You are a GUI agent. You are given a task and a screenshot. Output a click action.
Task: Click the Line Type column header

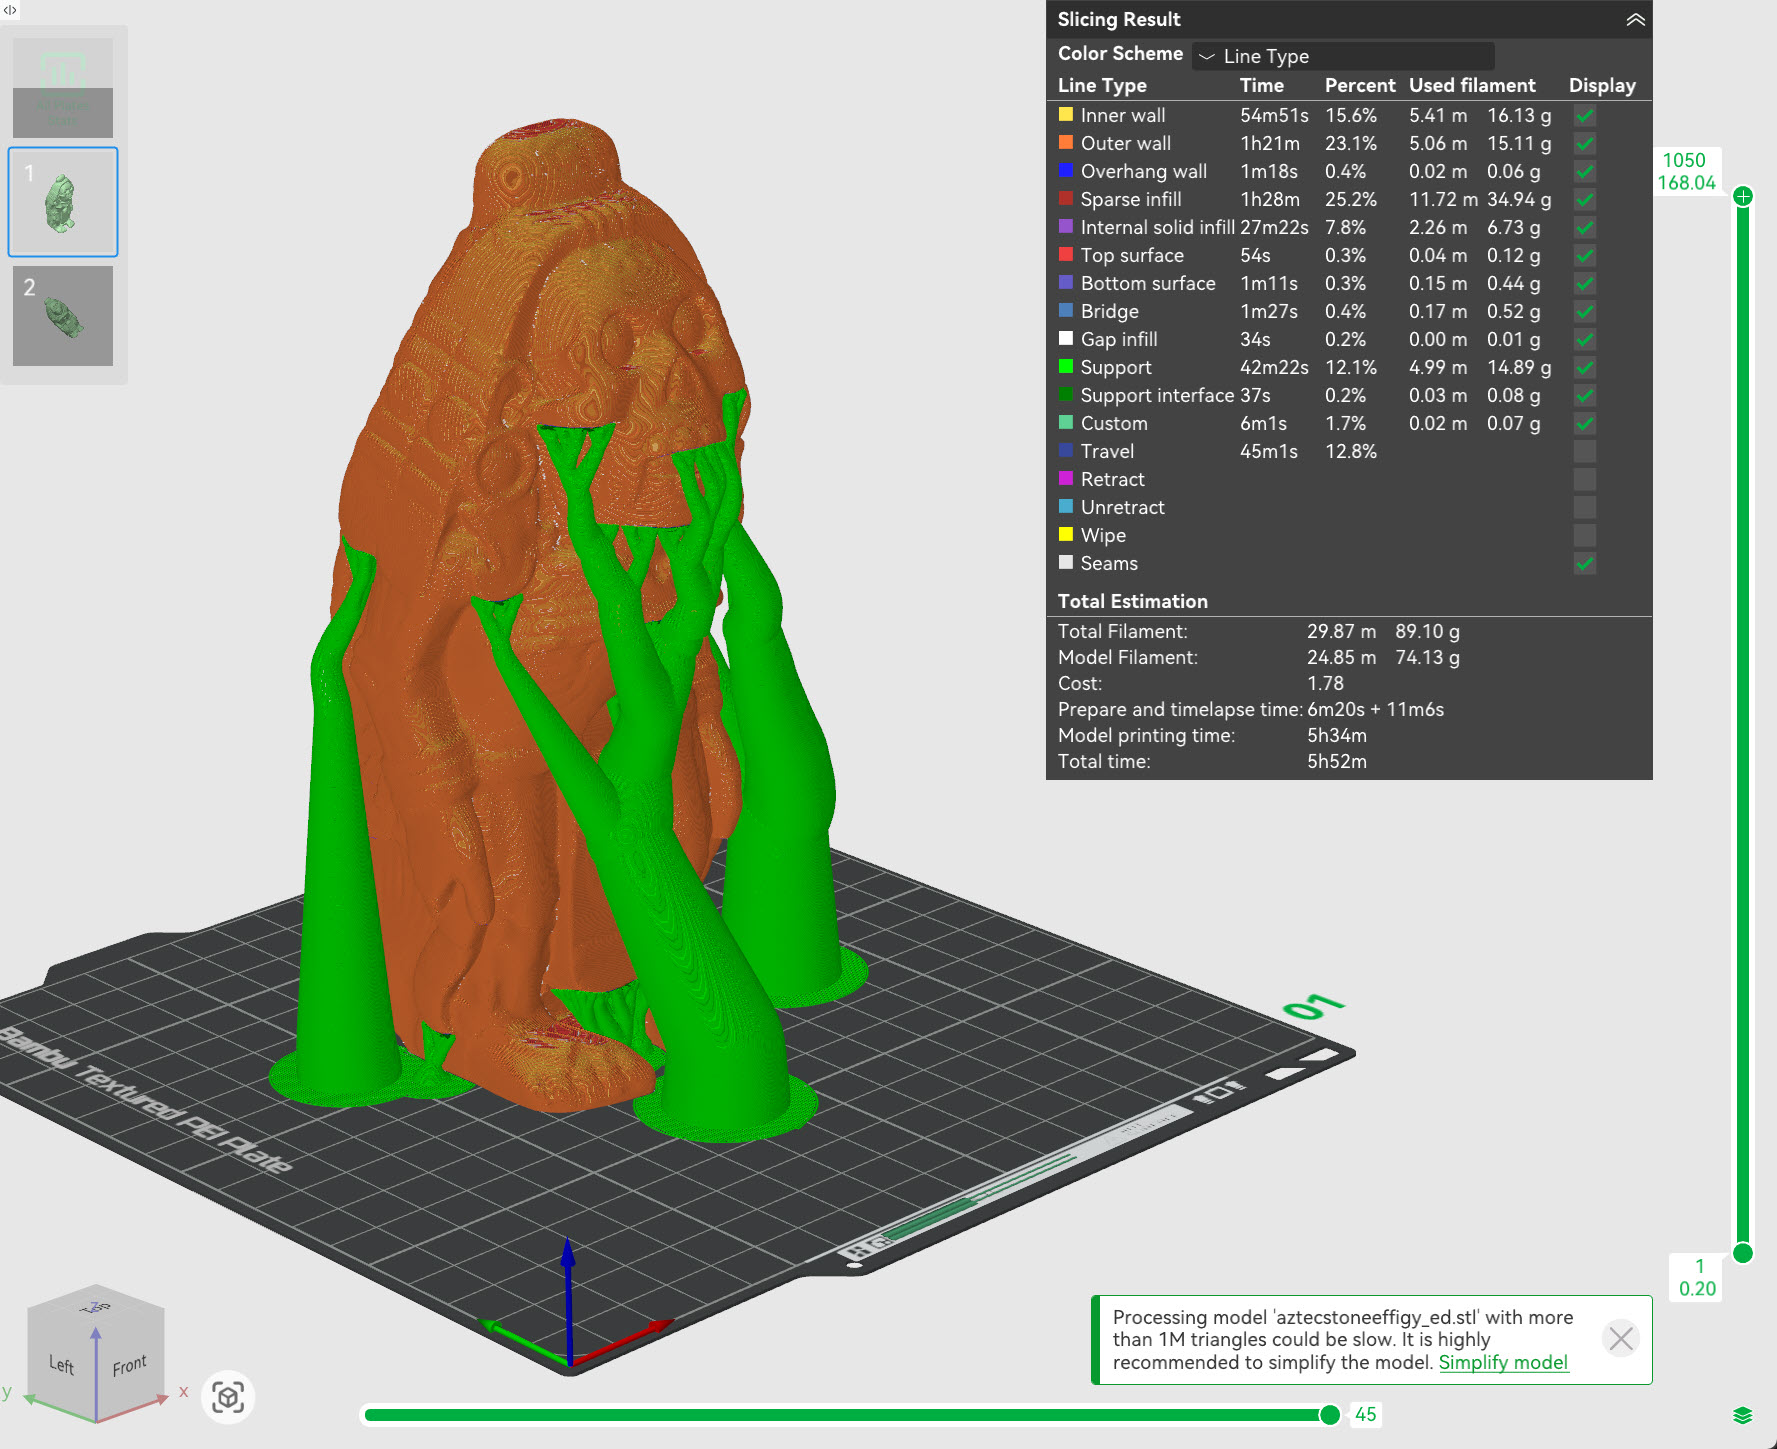coord(1102,86)
